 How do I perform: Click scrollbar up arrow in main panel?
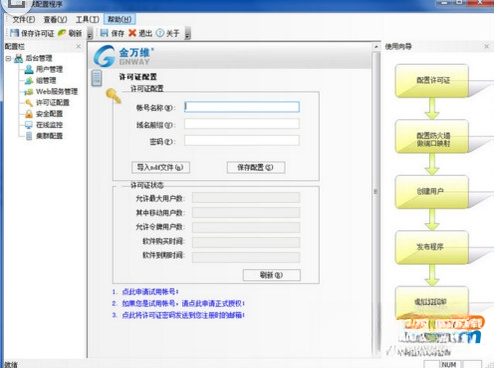click(376, 47)
